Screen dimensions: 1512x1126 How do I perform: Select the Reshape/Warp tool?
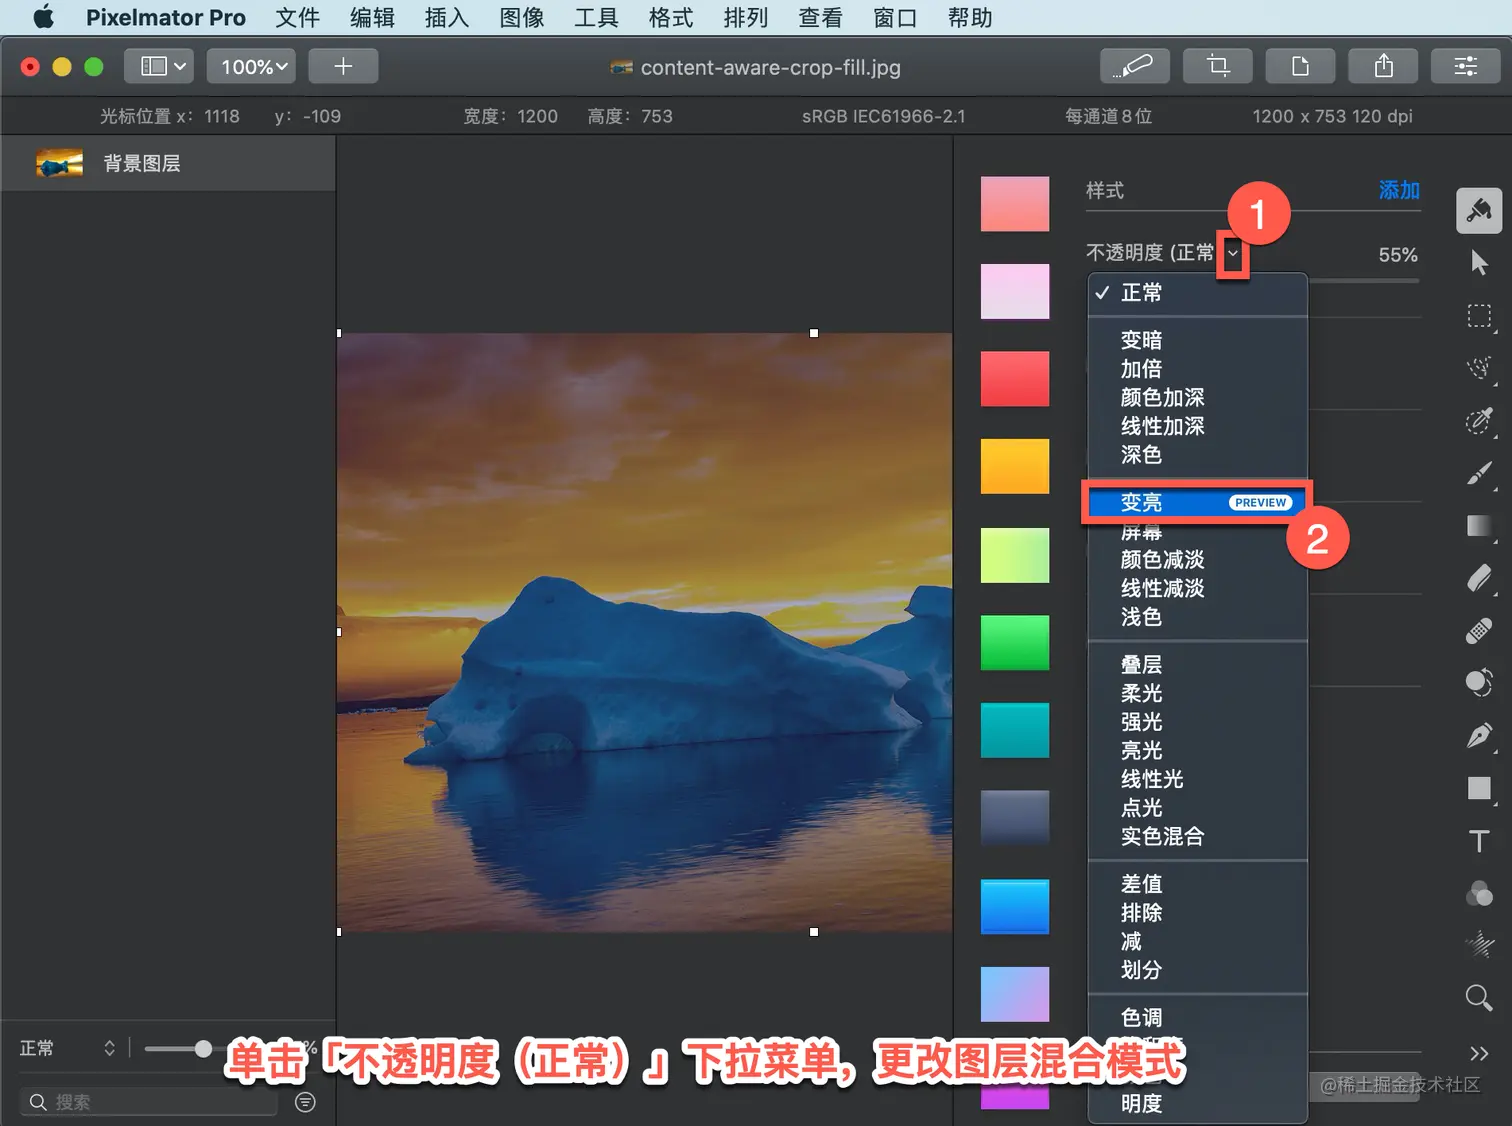coord(1479,683)
